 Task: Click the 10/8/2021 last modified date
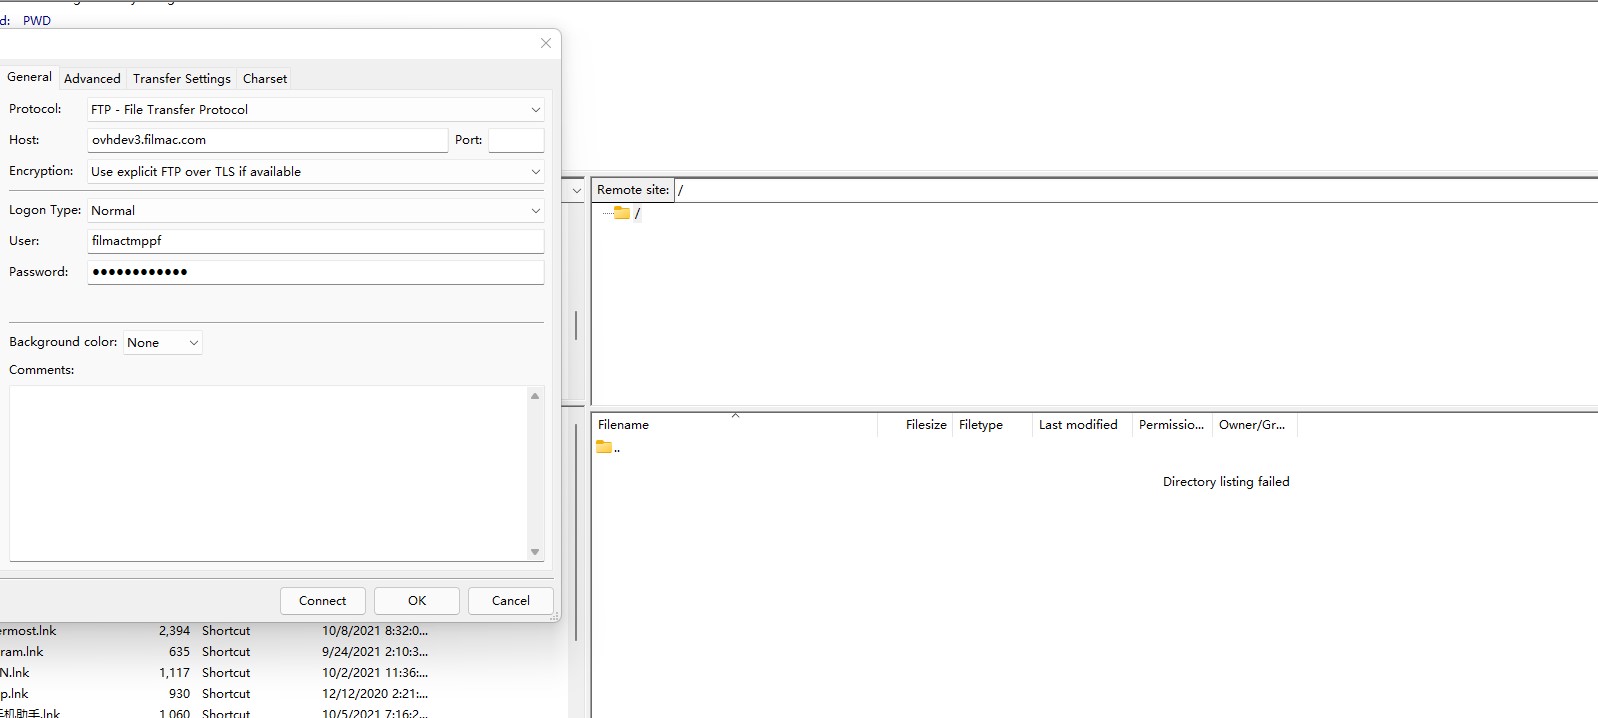click(375, 631)
